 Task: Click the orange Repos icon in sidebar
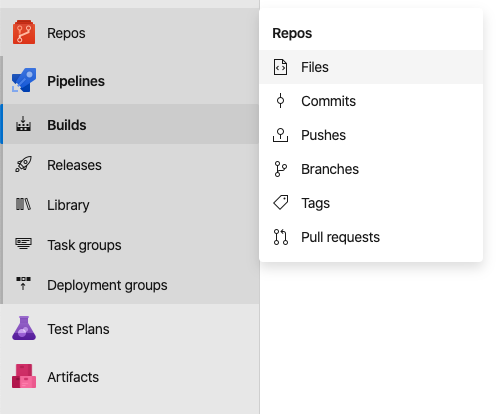[24, 32]
